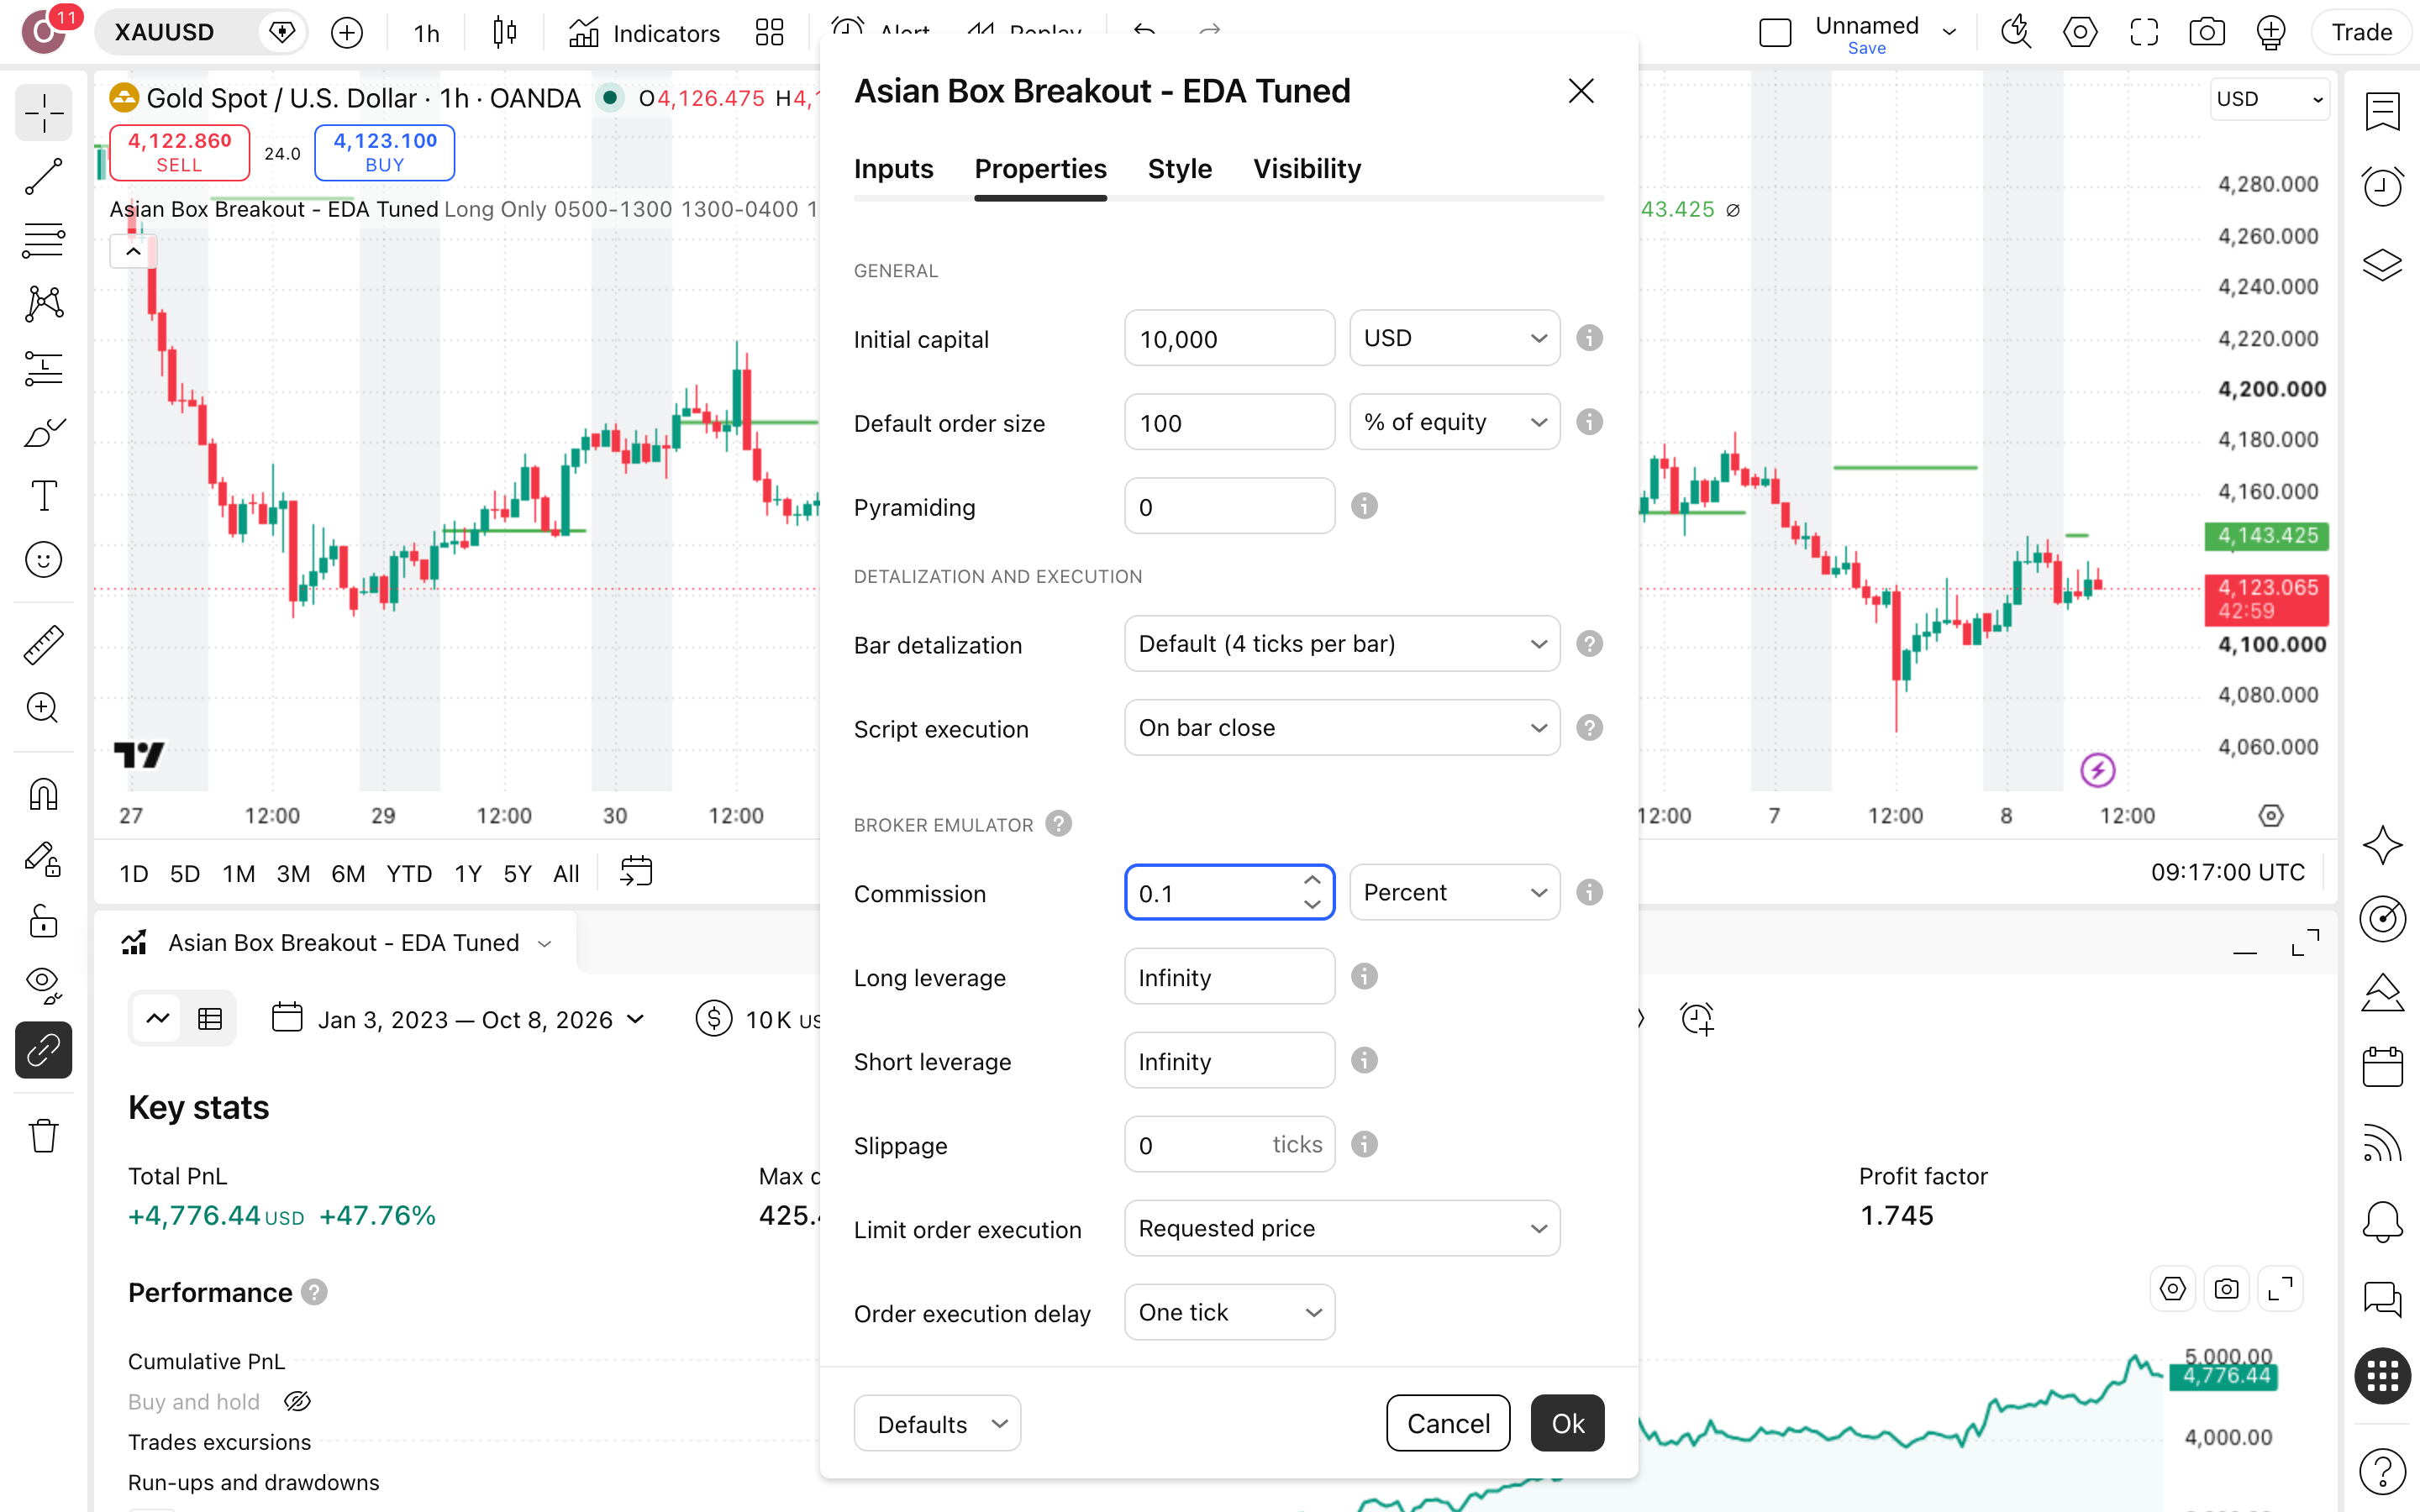Image resolution: width=2420 pixels, height=1512 pixels.
Task: Switch strategy report to chart overview view
Action: pos(158,1019)
